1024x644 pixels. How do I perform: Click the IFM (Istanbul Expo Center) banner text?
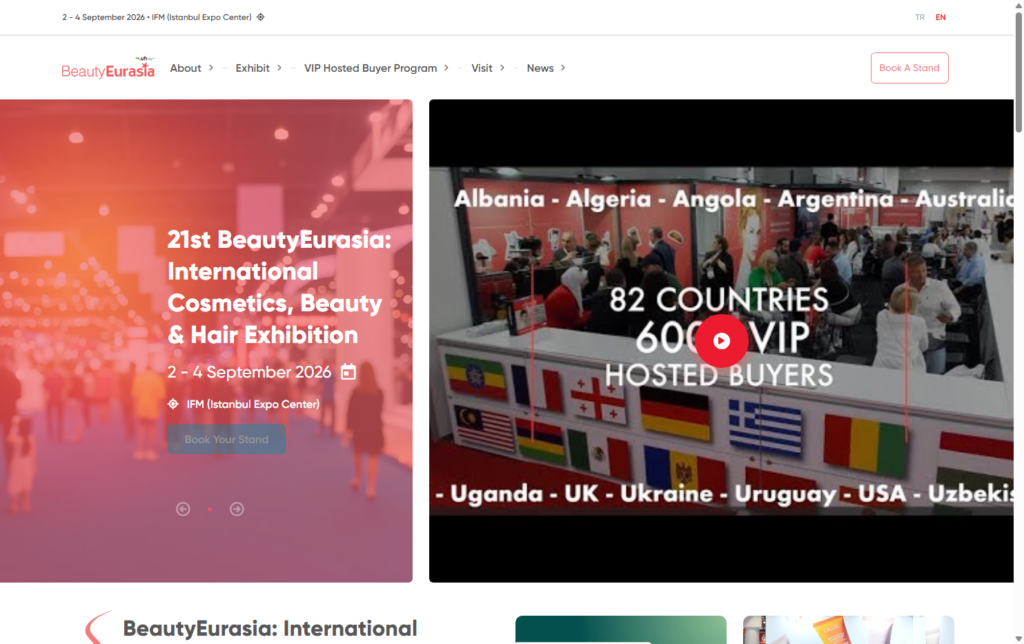(x=252, y=404)
